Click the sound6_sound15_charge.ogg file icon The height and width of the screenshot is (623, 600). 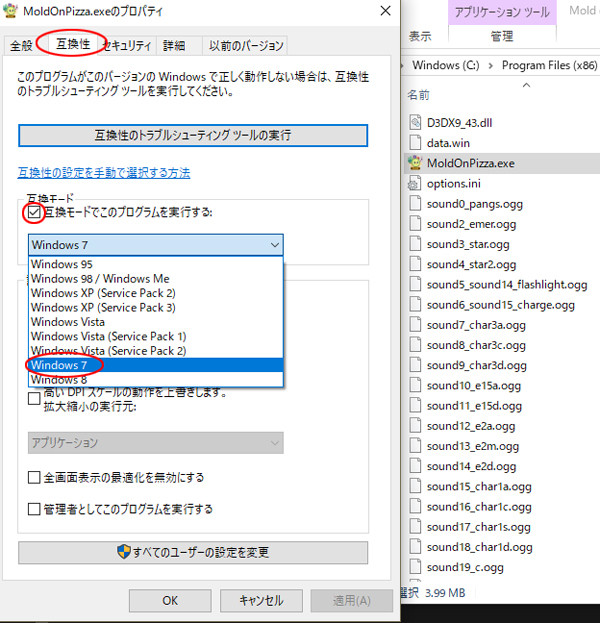click(x=415, y=305)
